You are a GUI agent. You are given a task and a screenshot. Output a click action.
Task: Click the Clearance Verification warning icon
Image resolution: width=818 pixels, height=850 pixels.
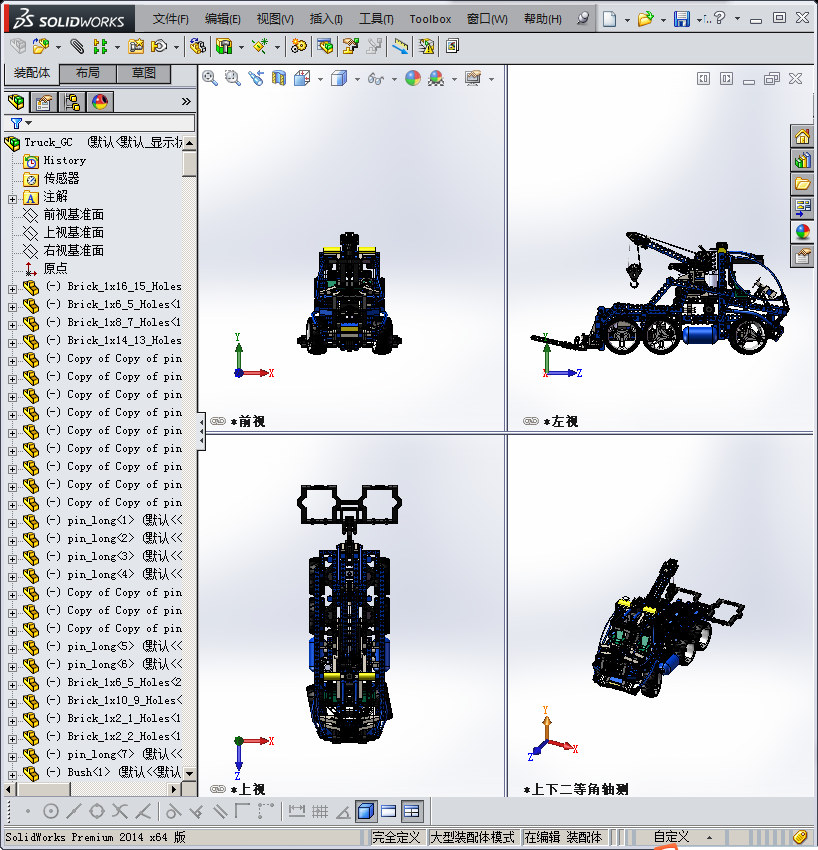427,47
